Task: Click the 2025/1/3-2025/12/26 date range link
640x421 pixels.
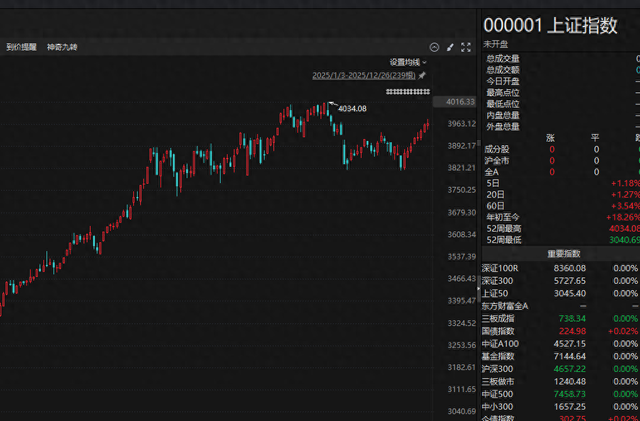Action: click(364, 76)
